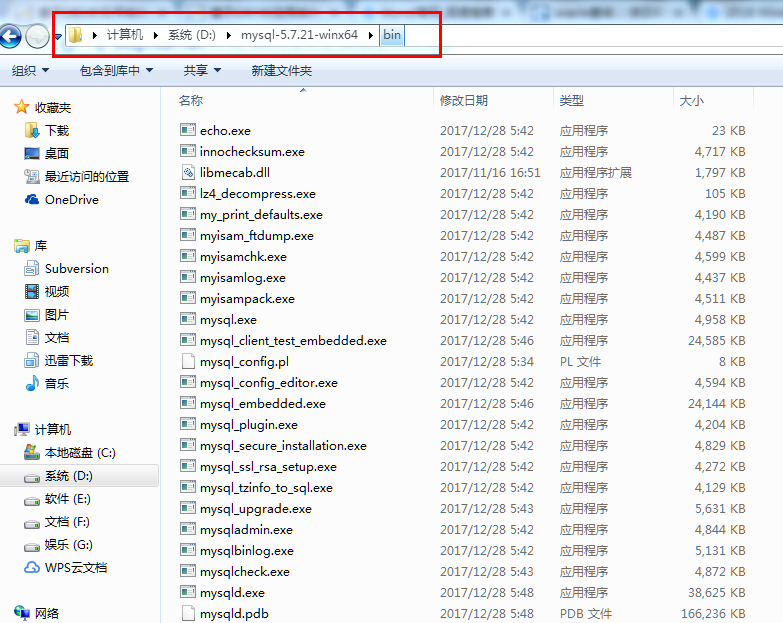Select libmecab.dll file icon
This screenshot has height=623, width=783.
coord(188,172)
